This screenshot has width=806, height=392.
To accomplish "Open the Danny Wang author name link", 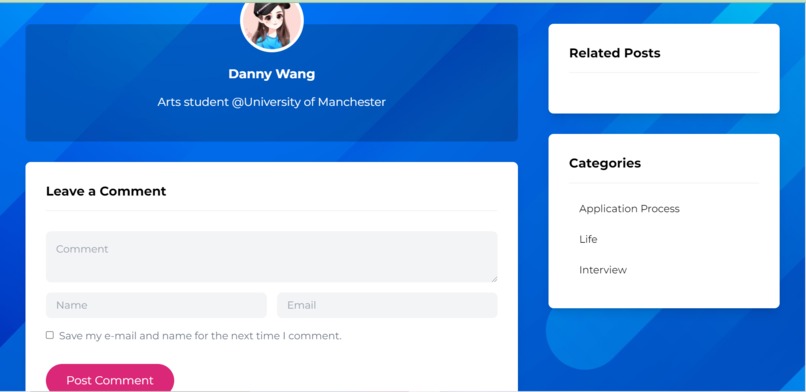I will (x=271, y=74).
